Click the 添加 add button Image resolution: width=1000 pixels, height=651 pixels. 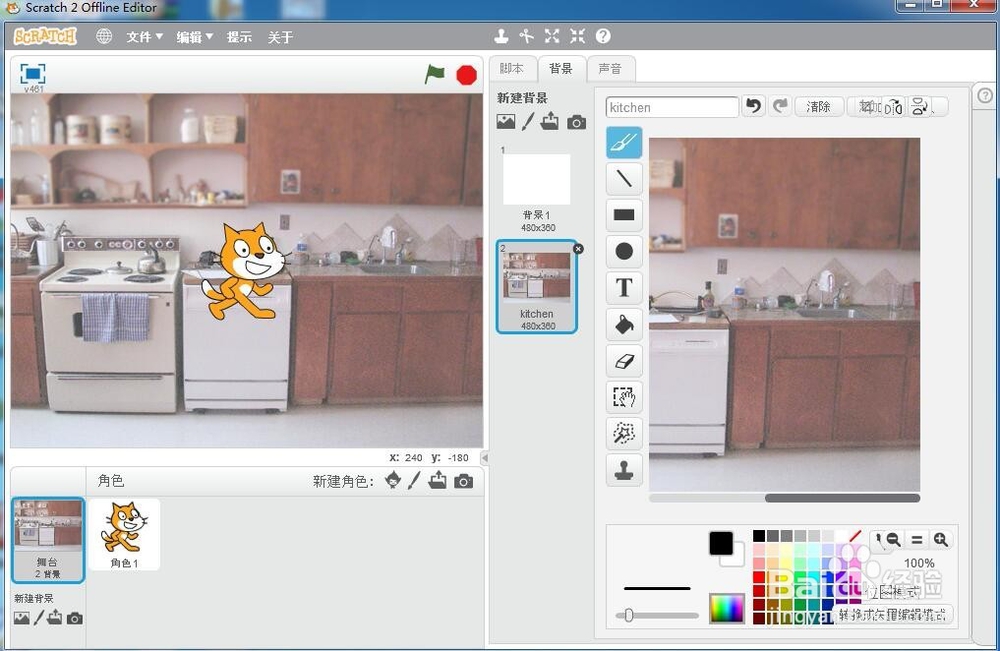click(866, 106)
